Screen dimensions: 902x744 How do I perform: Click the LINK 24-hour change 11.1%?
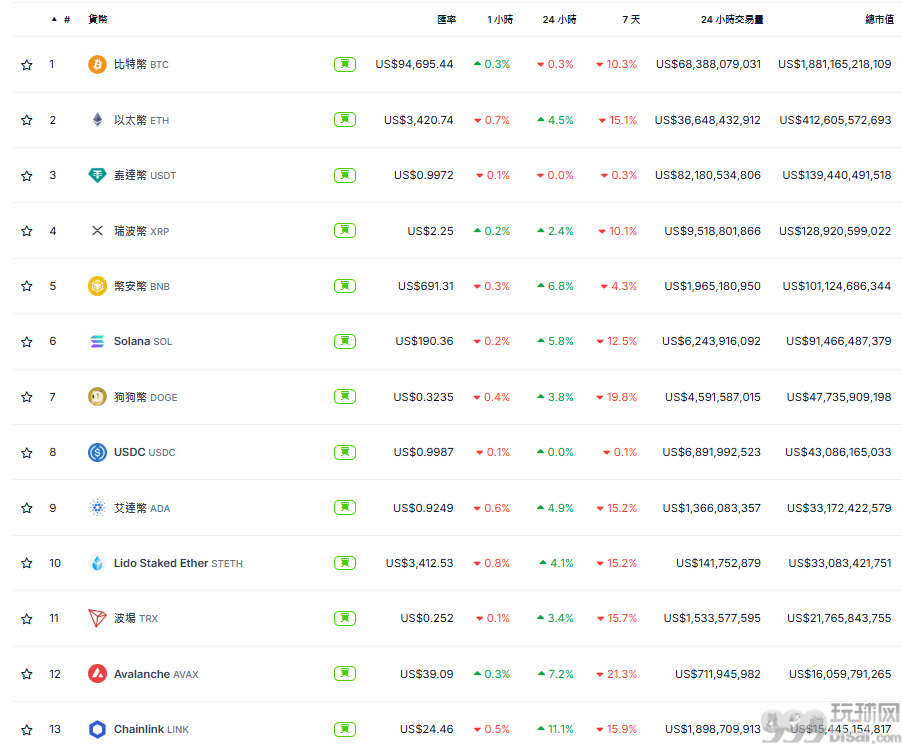click(x=555, y=729)
